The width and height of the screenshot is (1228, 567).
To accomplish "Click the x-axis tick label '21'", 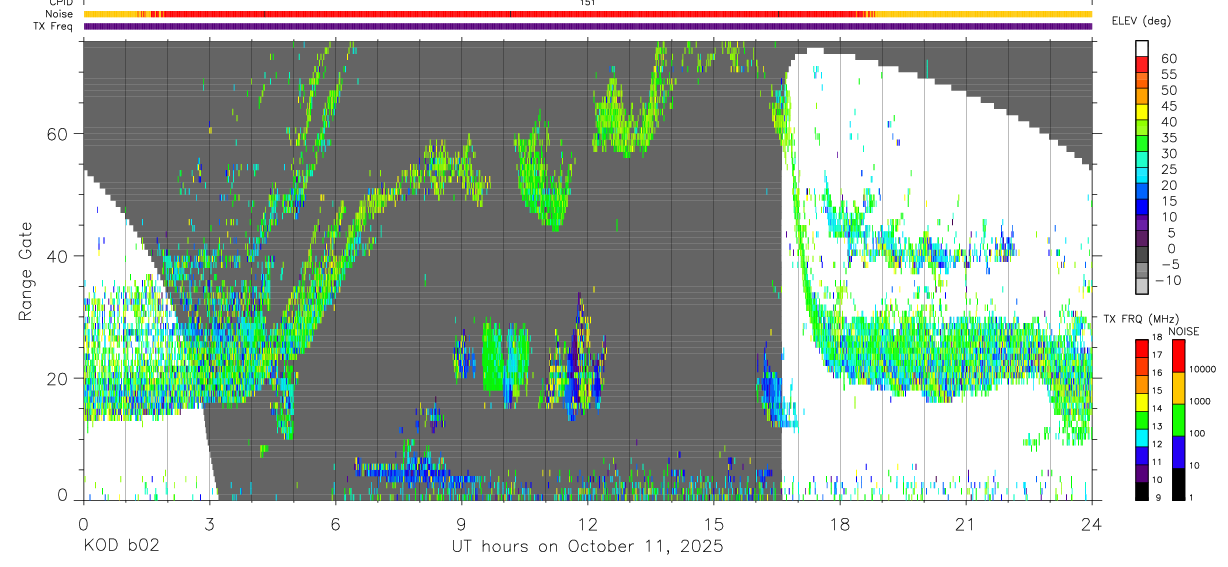I will [x=965, y=524].
